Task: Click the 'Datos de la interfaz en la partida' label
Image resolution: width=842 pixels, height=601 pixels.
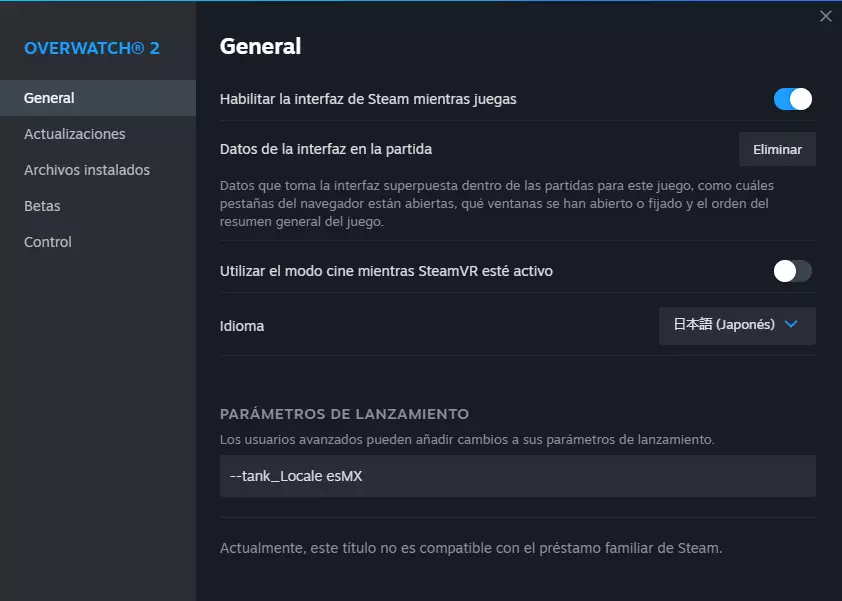Action: (x=325, y=149)
